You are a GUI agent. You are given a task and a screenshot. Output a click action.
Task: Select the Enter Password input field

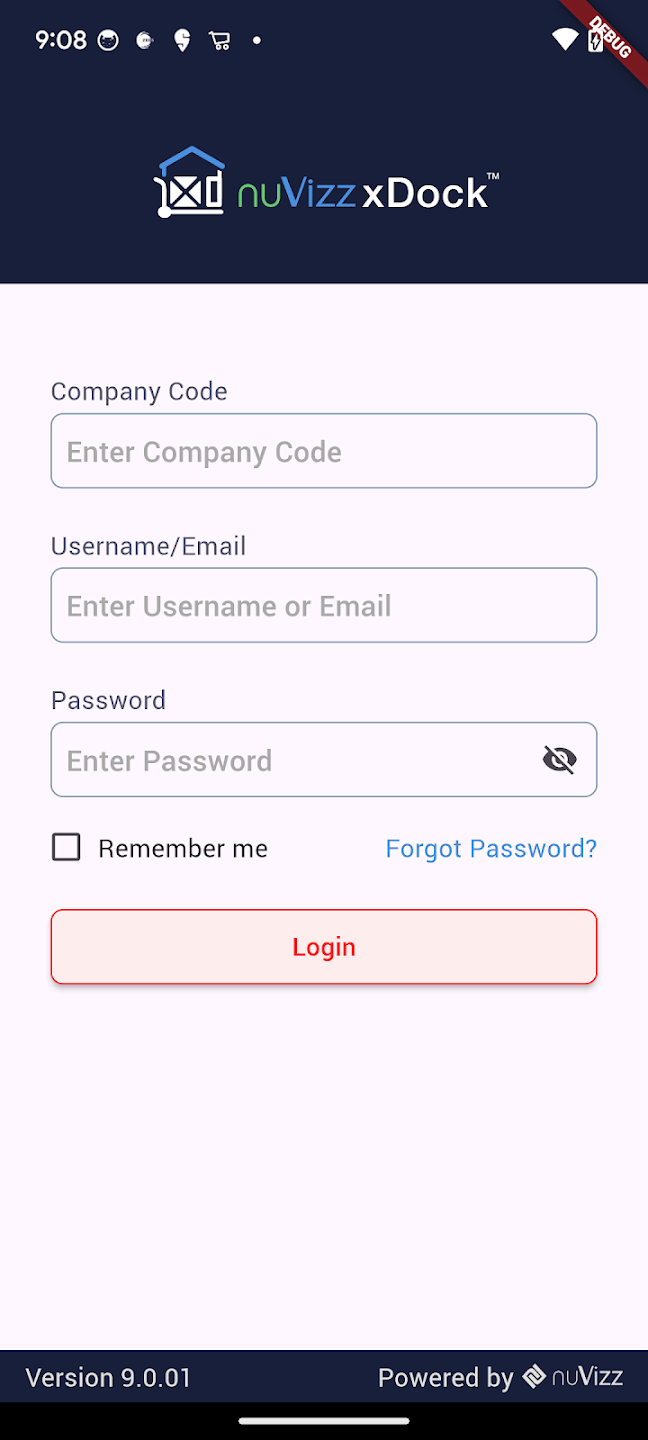pyautogui.click(x=290, y=760)
